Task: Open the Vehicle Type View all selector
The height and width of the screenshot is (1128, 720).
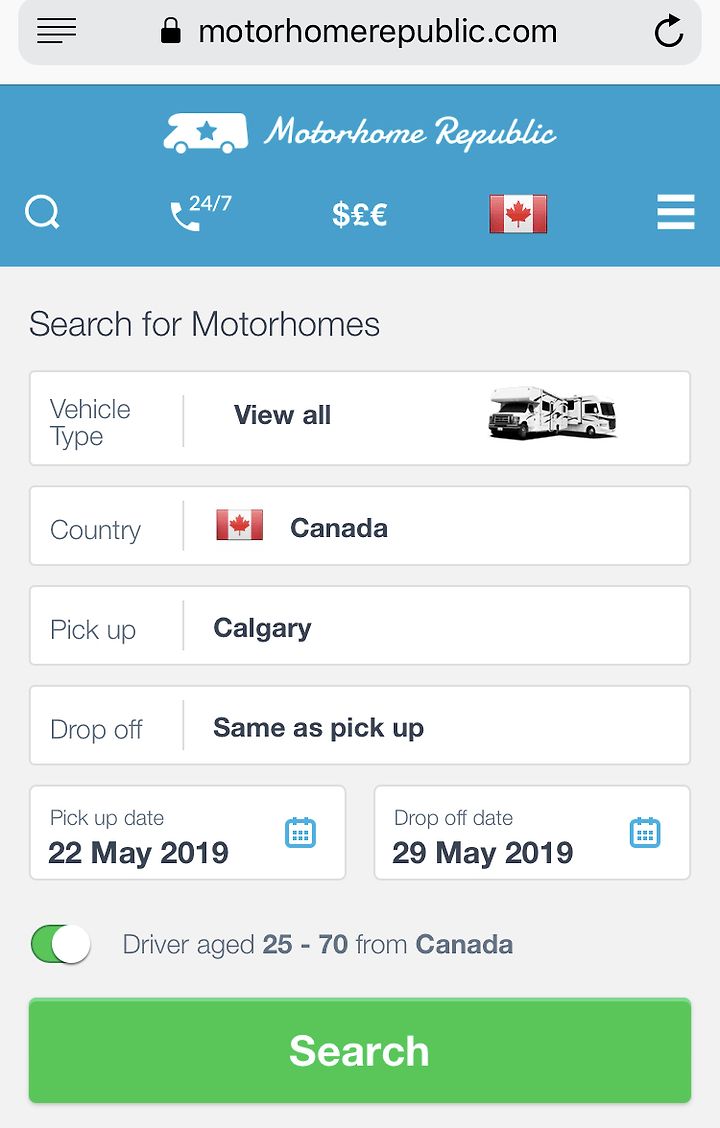Action: point(360,418)
